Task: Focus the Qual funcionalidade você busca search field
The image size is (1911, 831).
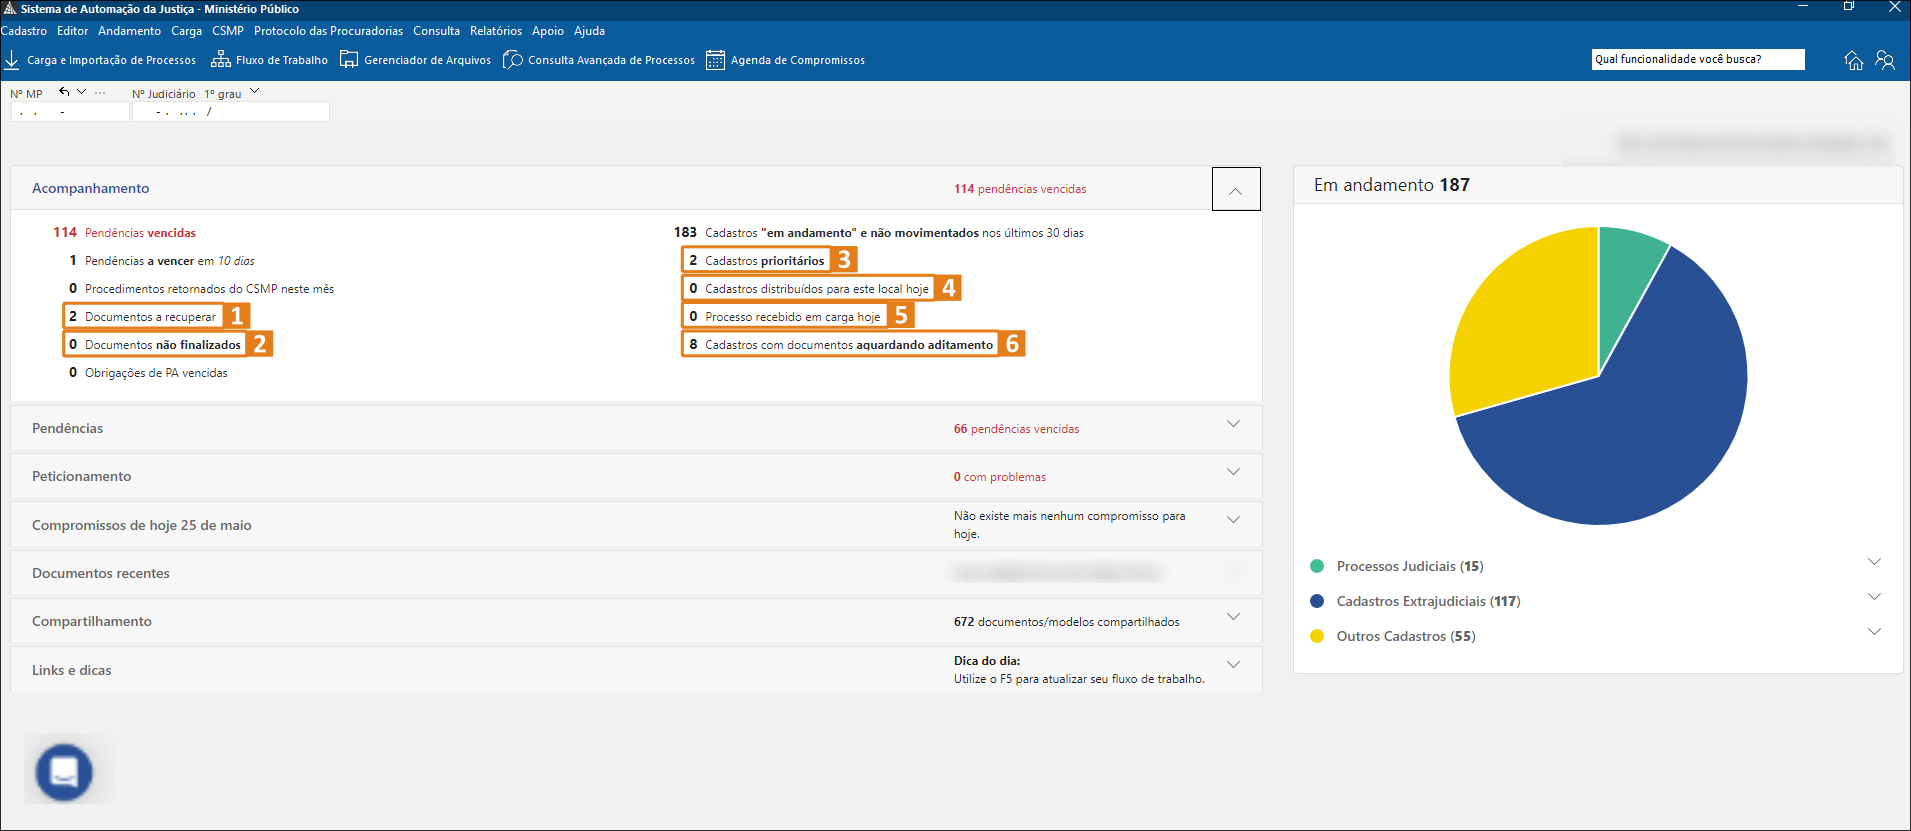Action: (1698, 60)
